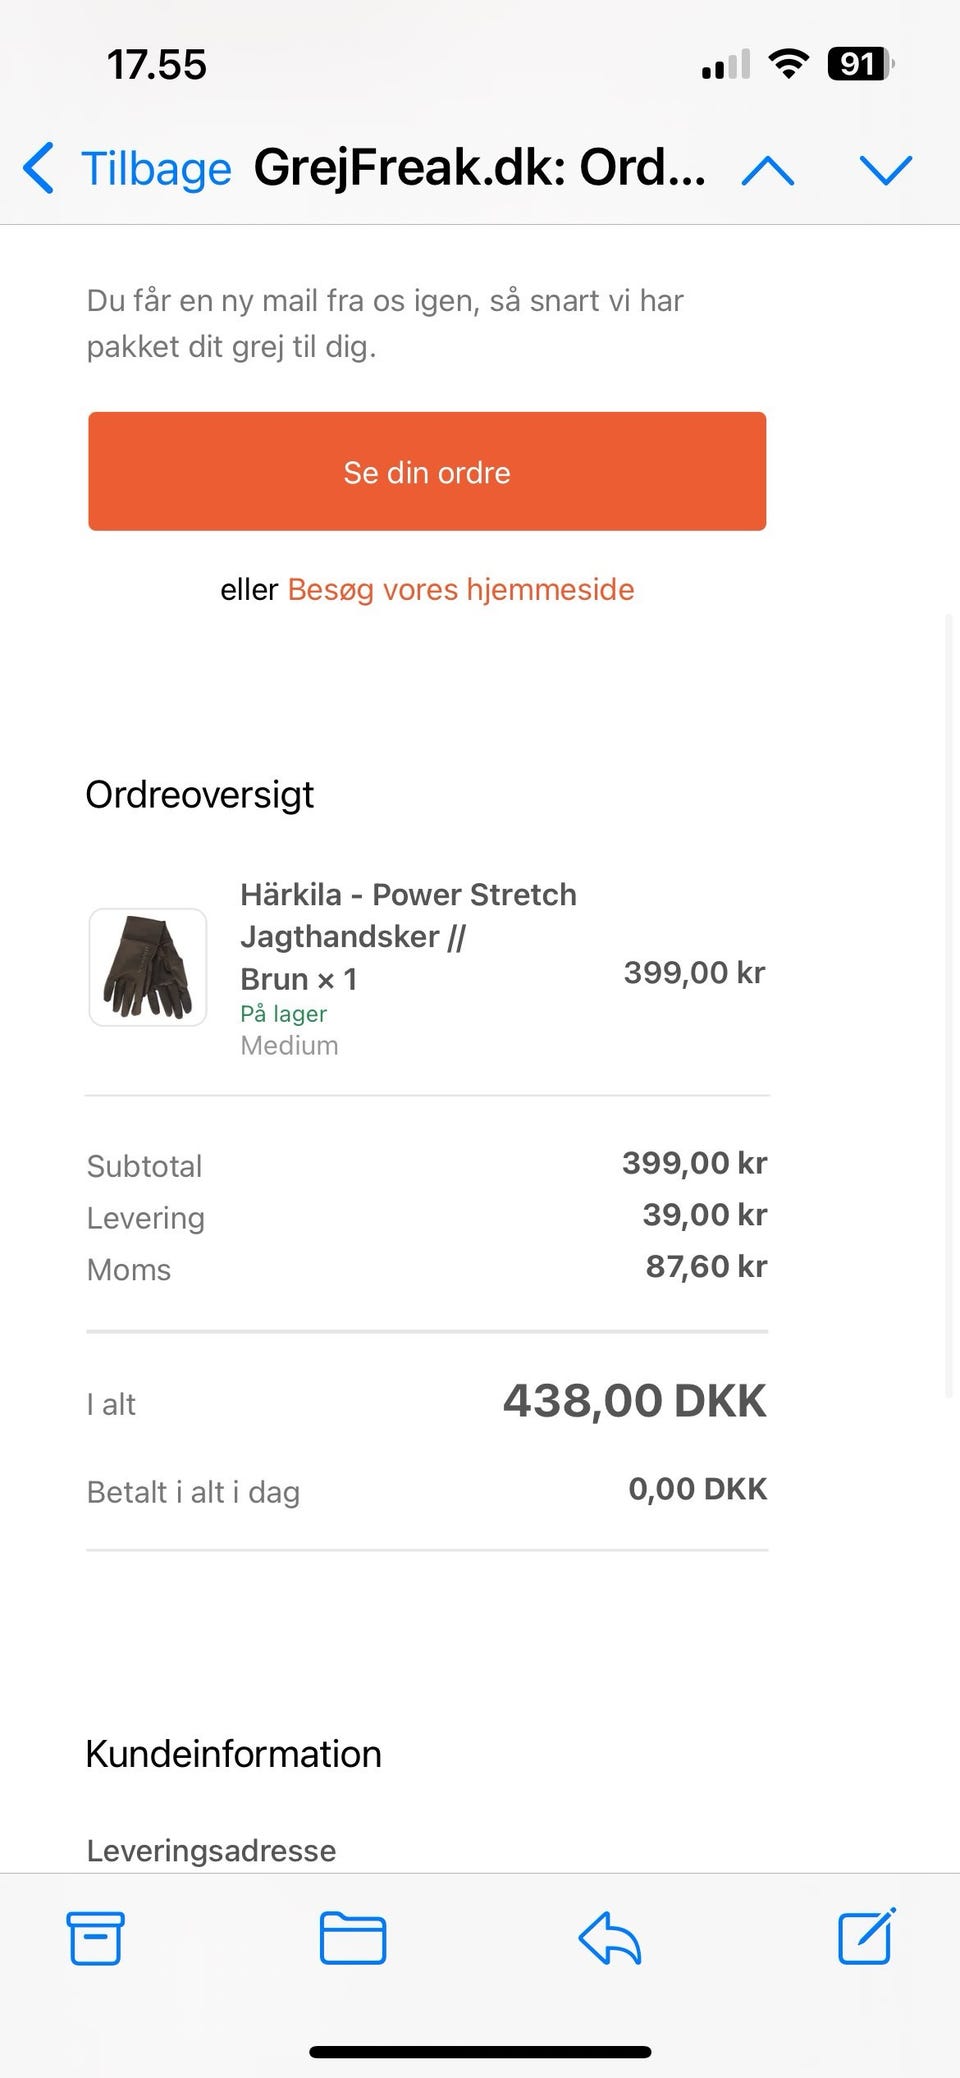960x2078 pixels.
Task: Open the Besøg vores hjemmeside link
Action: pos(461,589)
